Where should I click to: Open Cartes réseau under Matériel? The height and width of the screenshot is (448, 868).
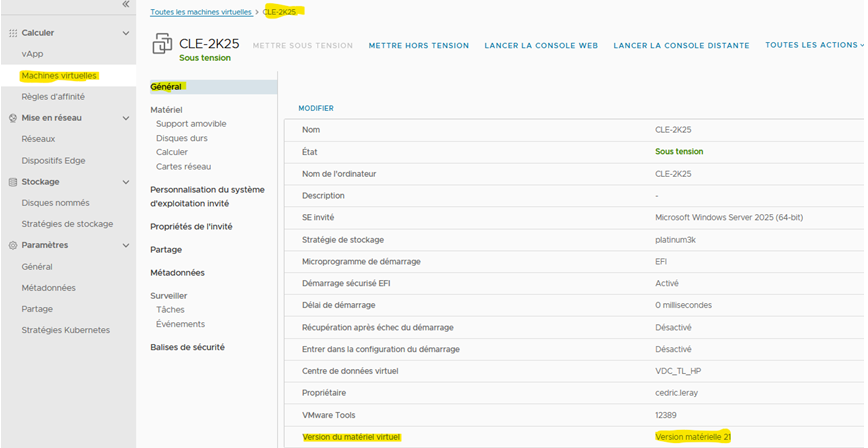pos(183,166)
